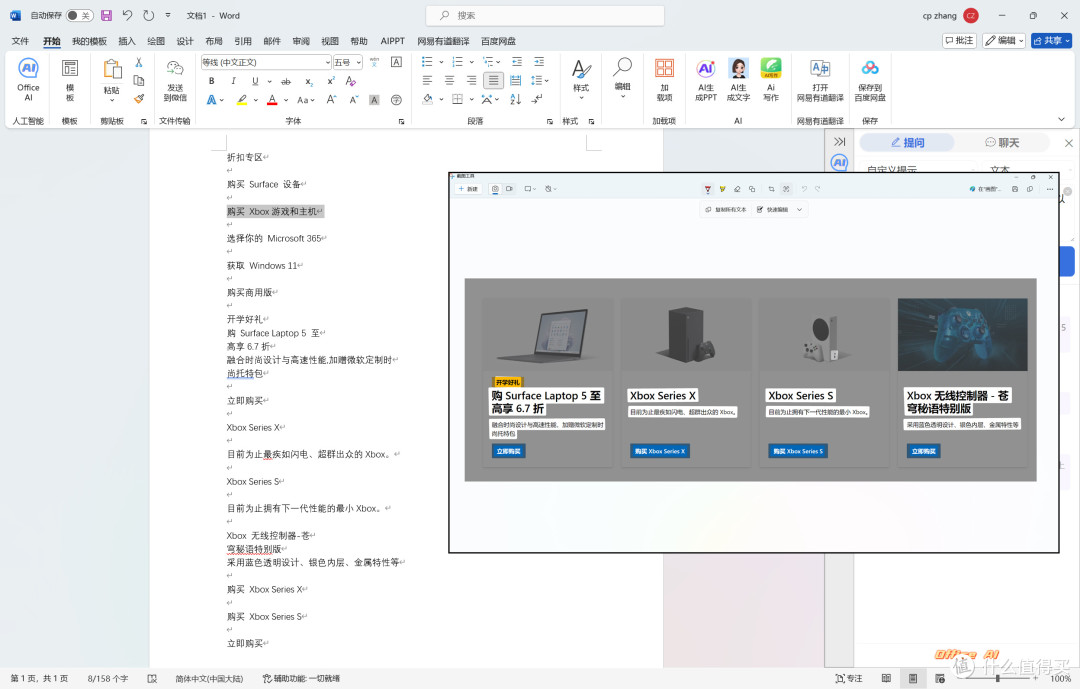The height and width of the screenshot is (689, 1080).
Task: Switch to the 设计 ribbon tab
Action: coord(185,41)
